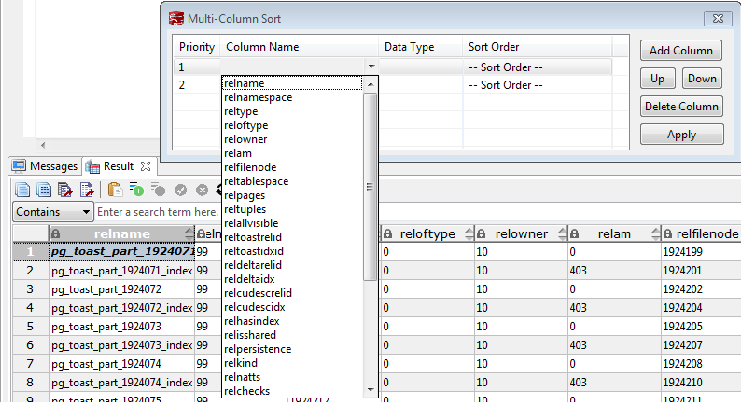Click the paste clipboard icon
Screen dimensions: 741x402
point(114,189)
